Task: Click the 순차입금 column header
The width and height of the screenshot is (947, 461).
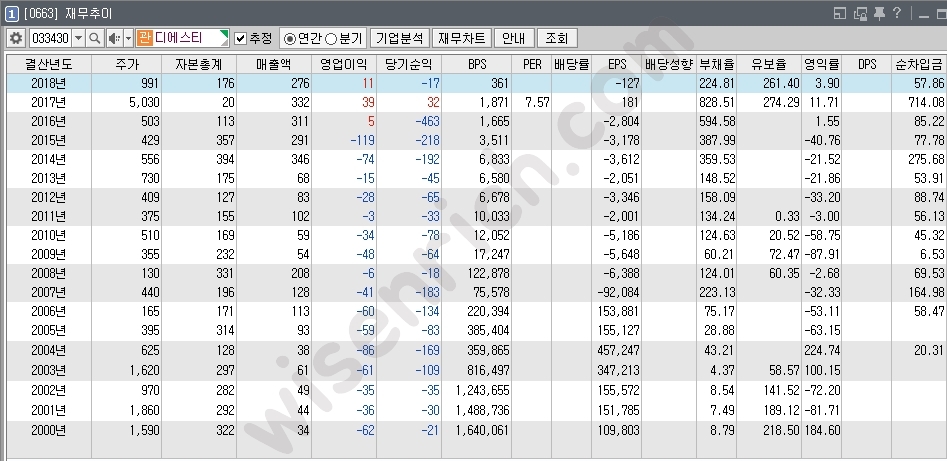Action: point(919,64)
